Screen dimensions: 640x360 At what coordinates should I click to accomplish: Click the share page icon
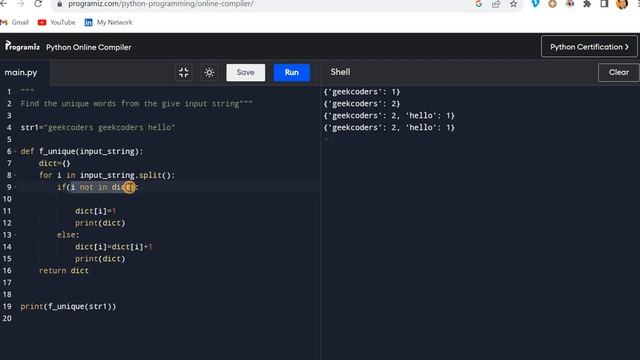click(x=496, y=4)
